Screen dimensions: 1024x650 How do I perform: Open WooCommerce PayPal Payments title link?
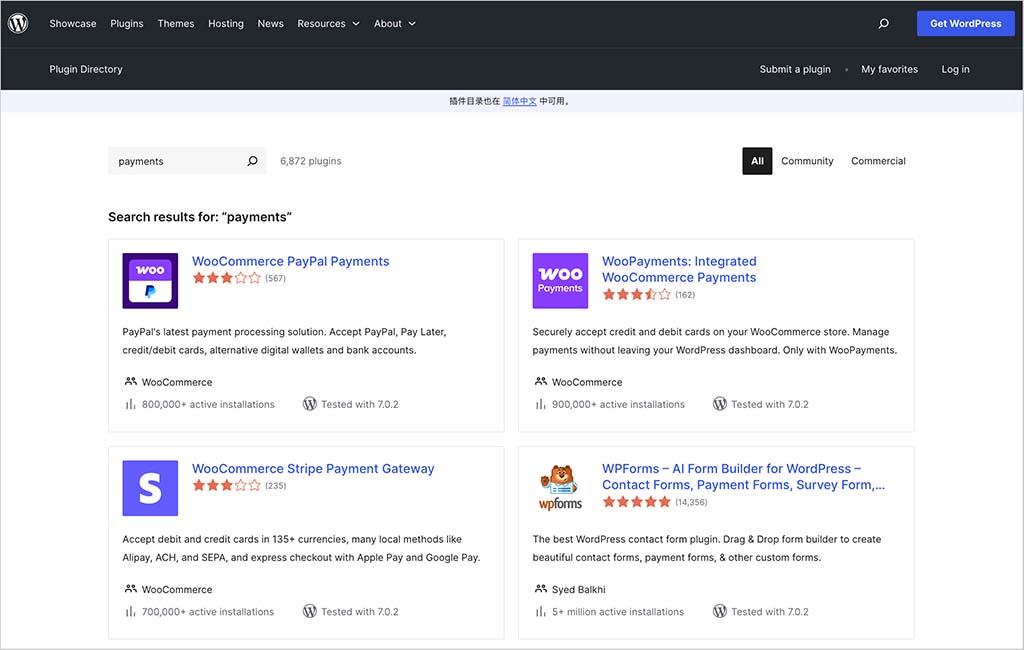(x=291, y=261)
